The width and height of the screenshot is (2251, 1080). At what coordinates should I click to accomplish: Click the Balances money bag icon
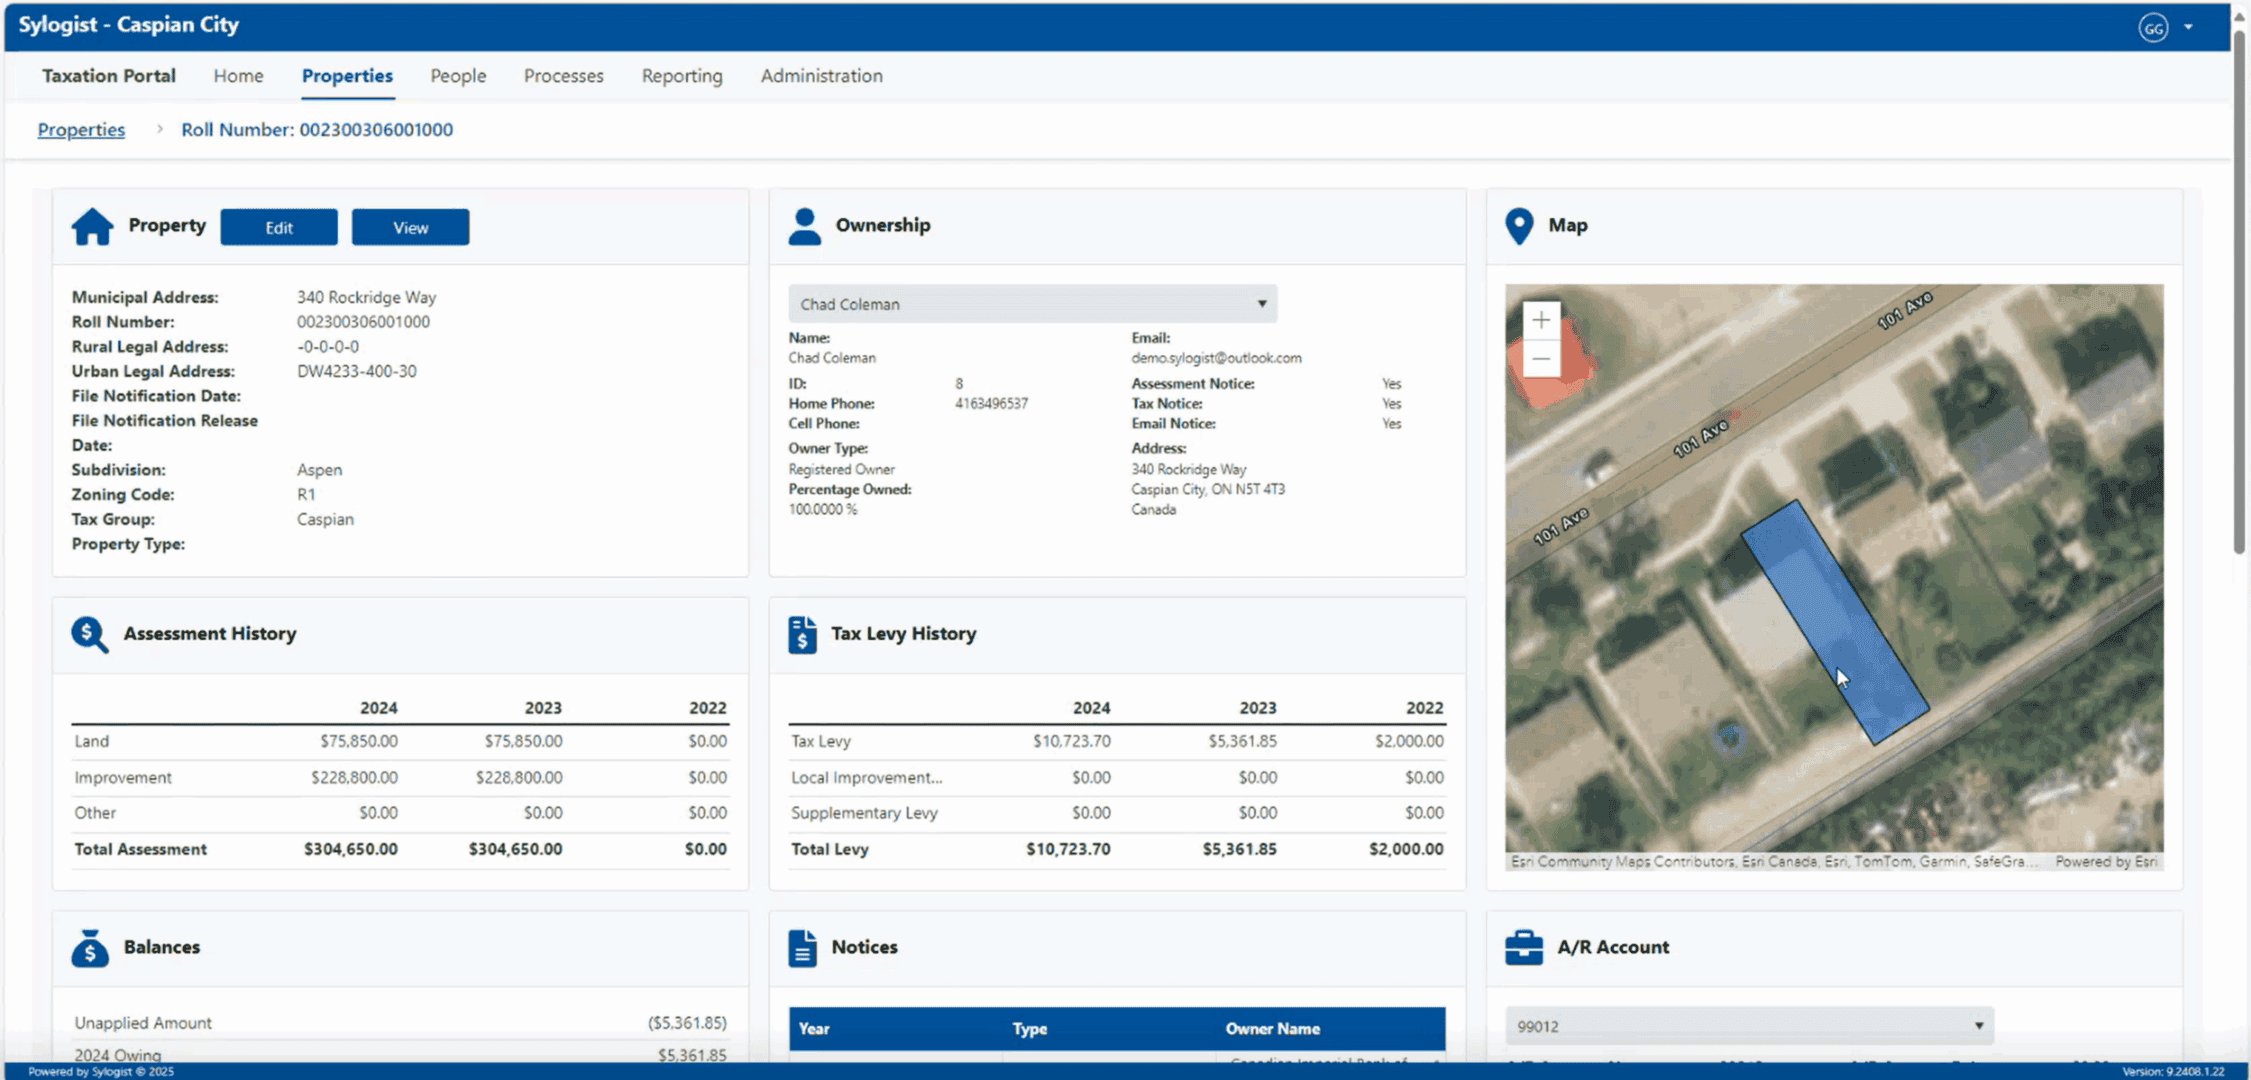90,948
